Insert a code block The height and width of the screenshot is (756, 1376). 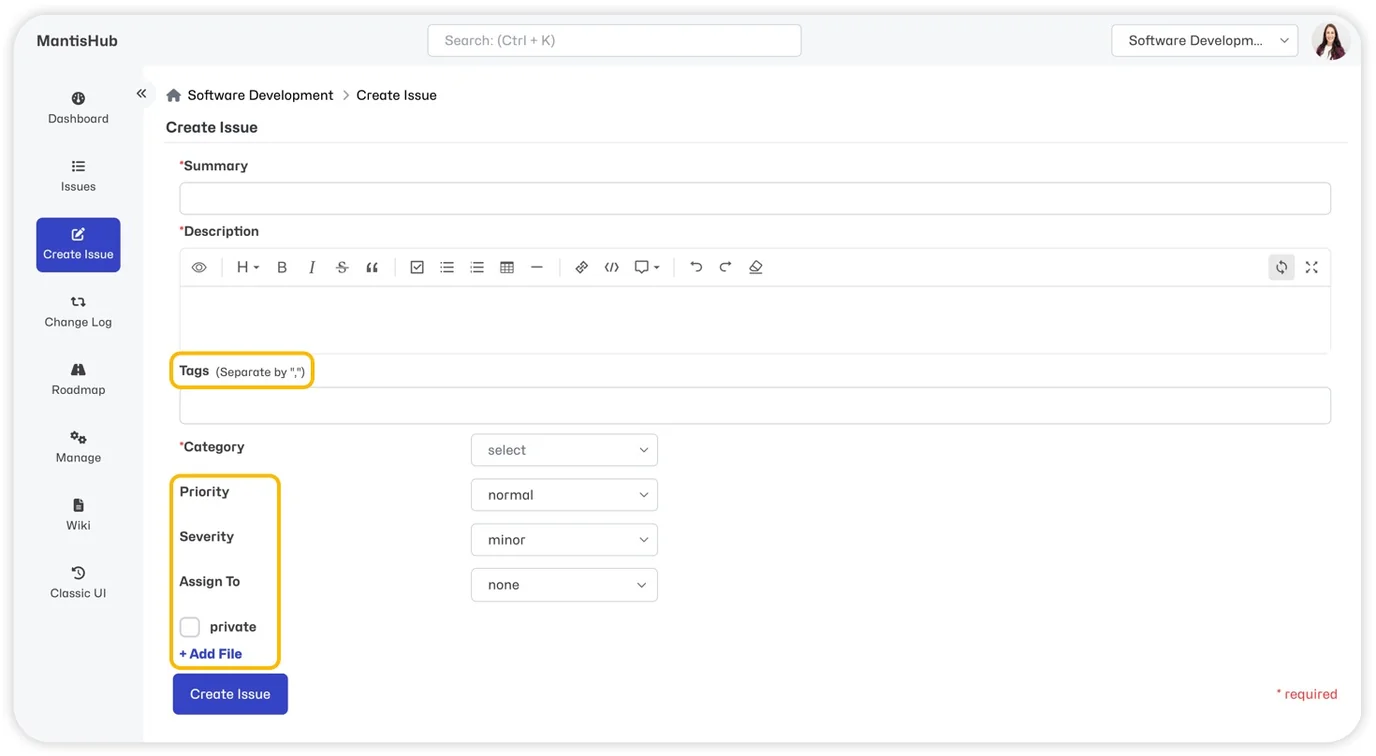click(x=612, y=268)
